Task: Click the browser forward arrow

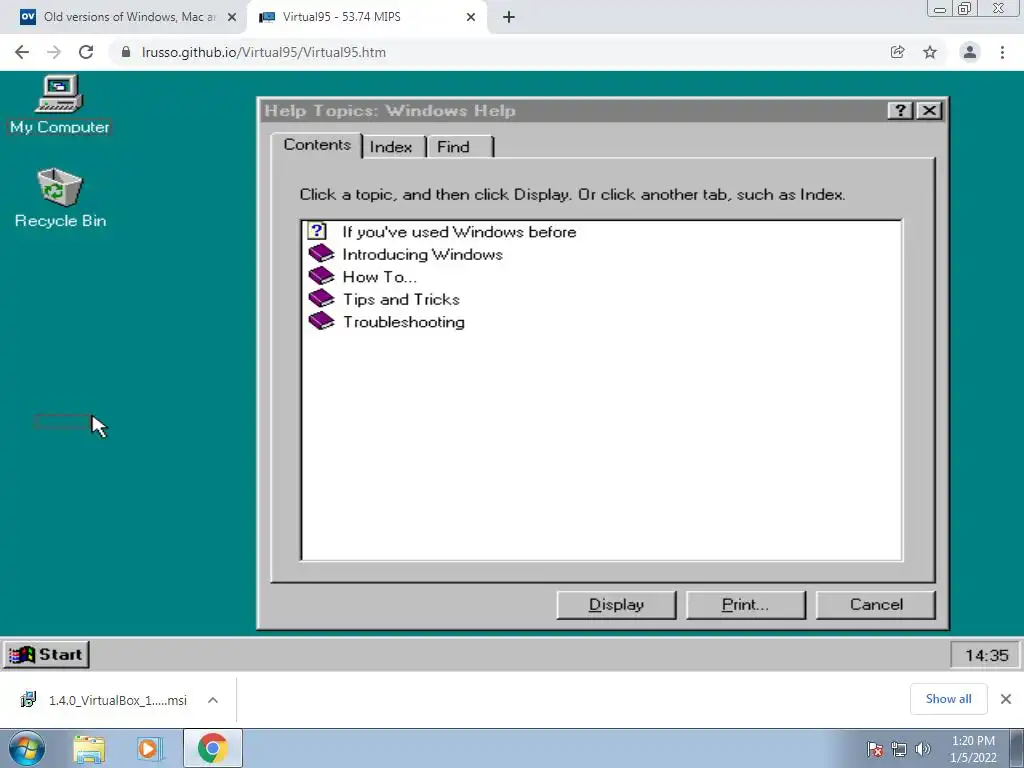Action: pyautogui.click(x=54, y=52)
